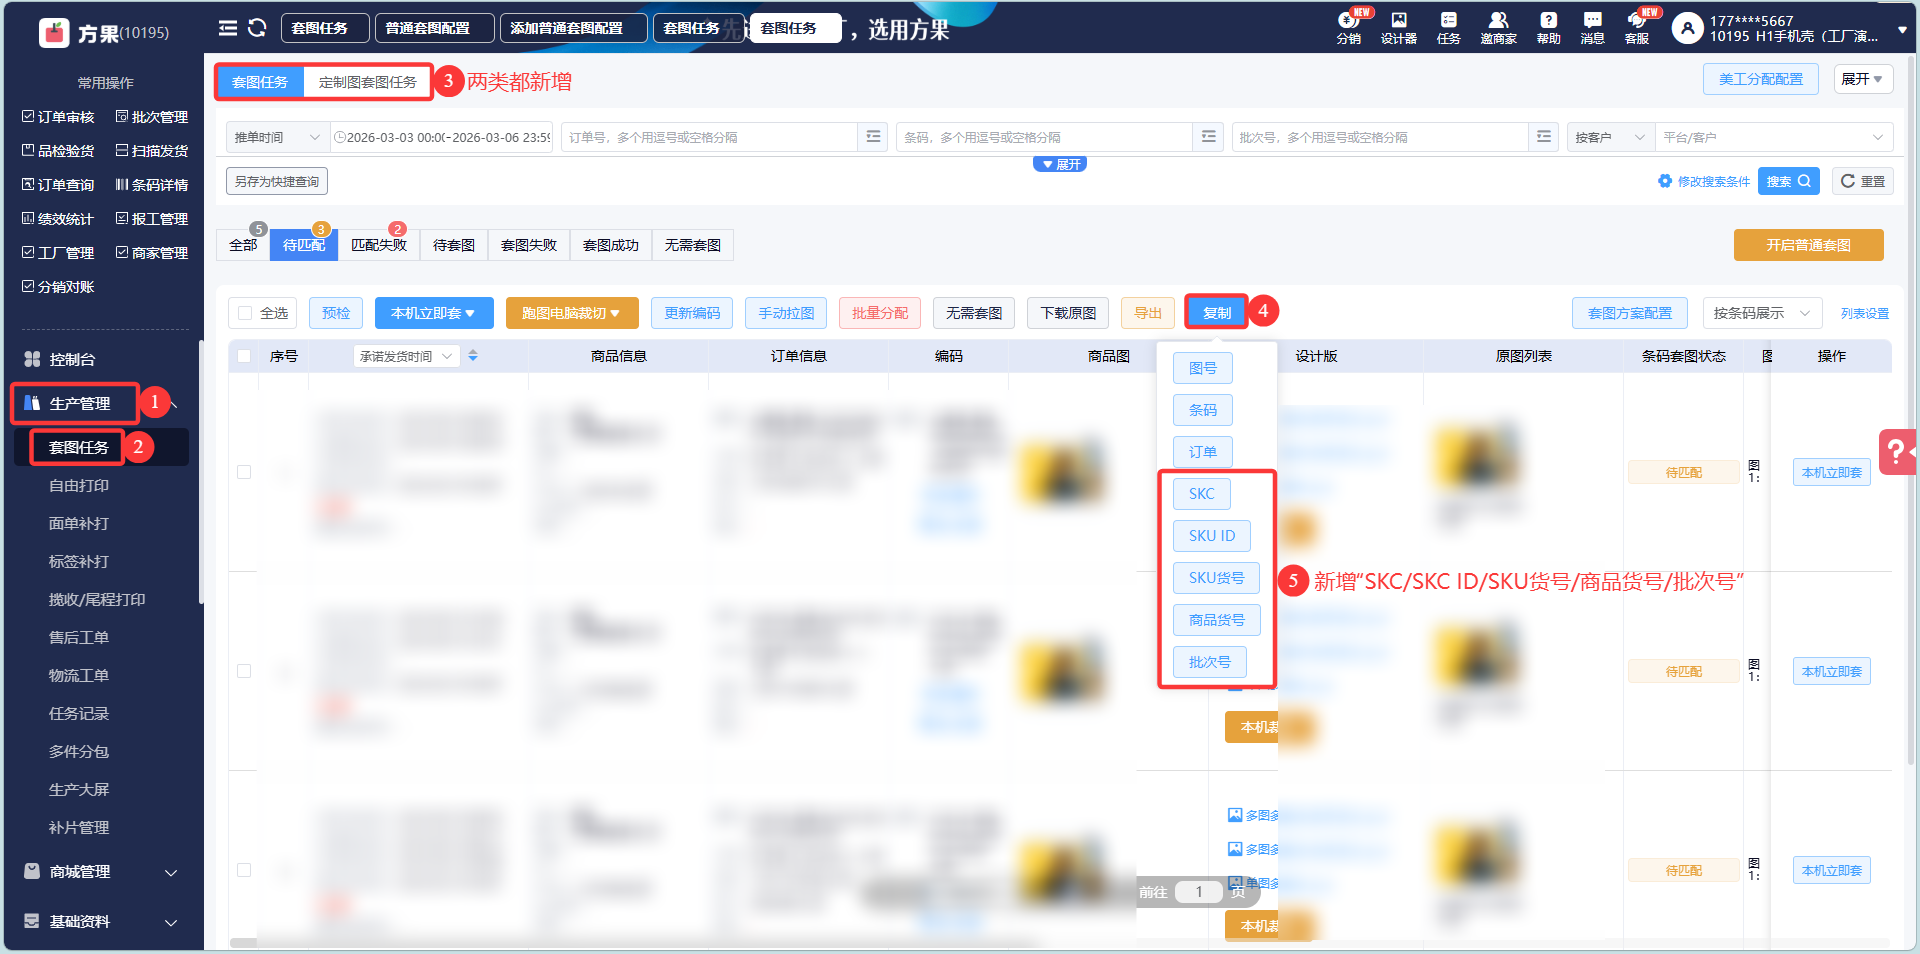This screenshot has width=1920, height=954.
Task: Open 订单审核 quick action
Action: coord(58,117)
